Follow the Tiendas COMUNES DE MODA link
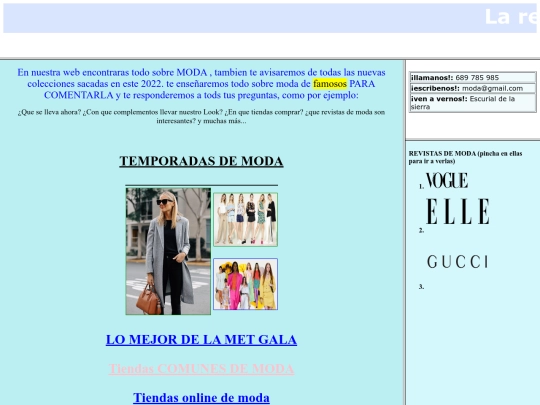The height and width of the screenshot is (405, 540). (x=201, y=369)
